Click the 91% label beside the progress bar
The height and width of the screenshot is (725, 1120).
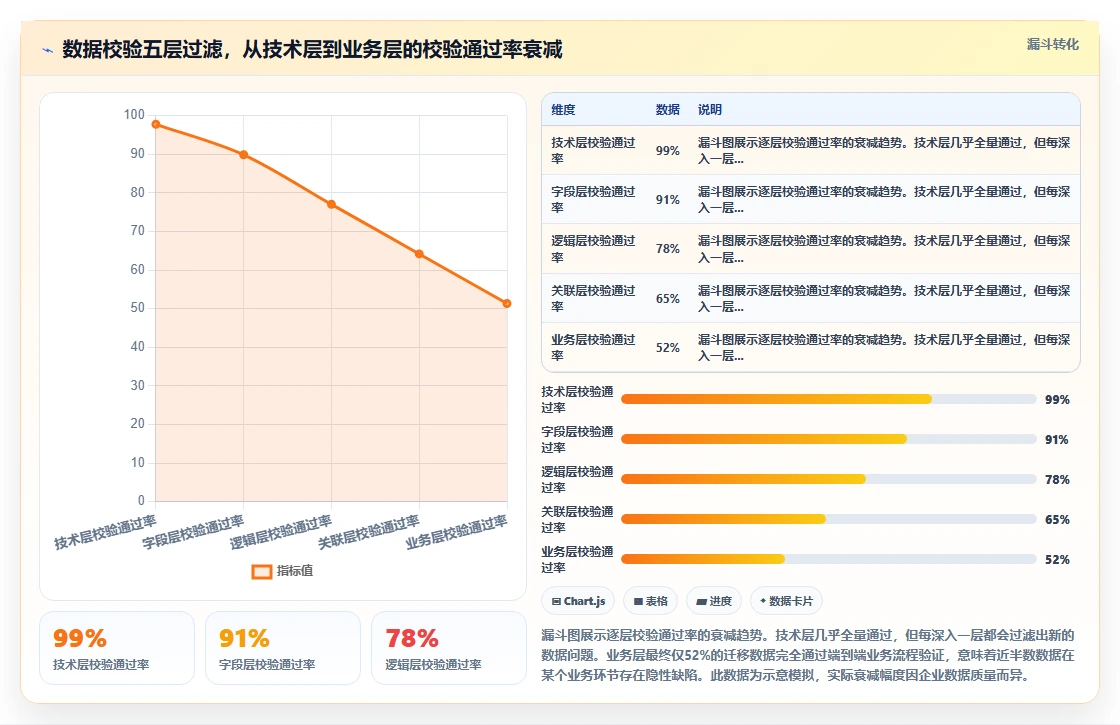(x=1057, y=440)
